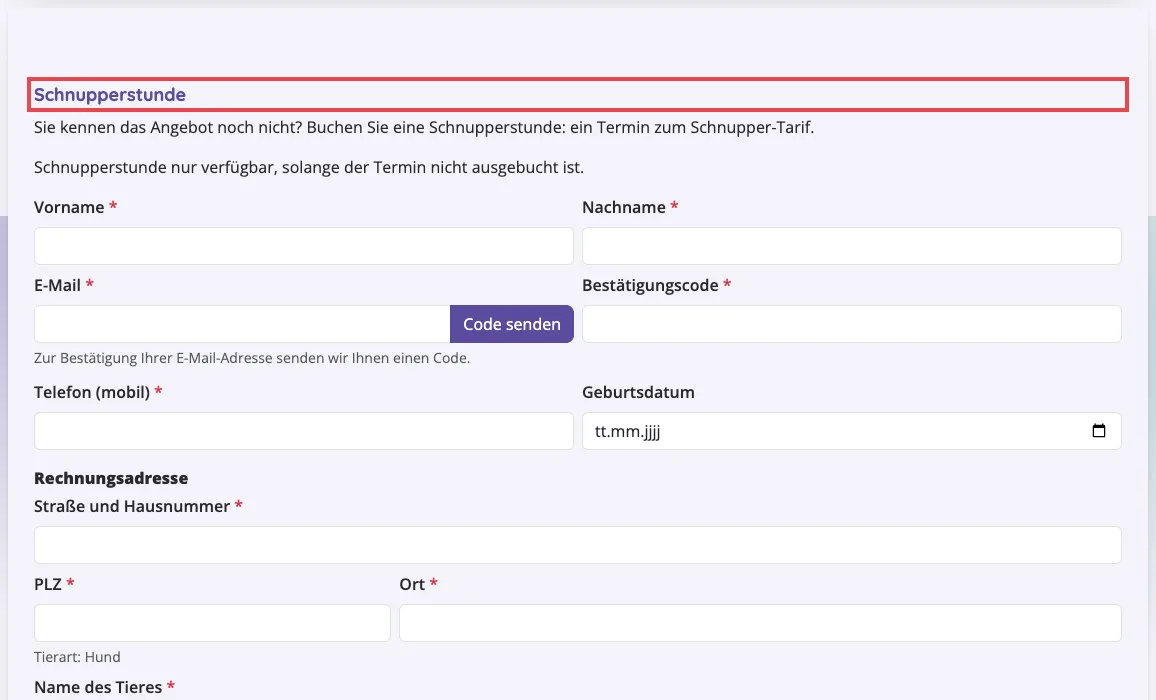Click the Code senden button
Viewport: 1156px width, 700px height.
(512, 324)
